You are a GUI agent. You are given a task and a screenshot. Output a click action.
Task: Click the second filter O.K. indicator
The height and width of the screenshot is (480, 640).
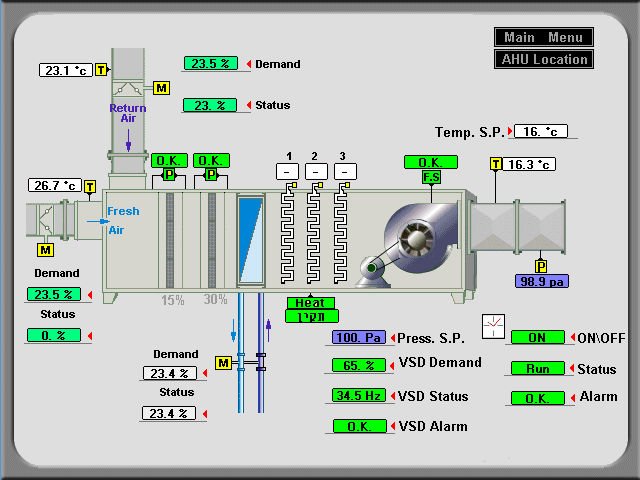point(211,161)
